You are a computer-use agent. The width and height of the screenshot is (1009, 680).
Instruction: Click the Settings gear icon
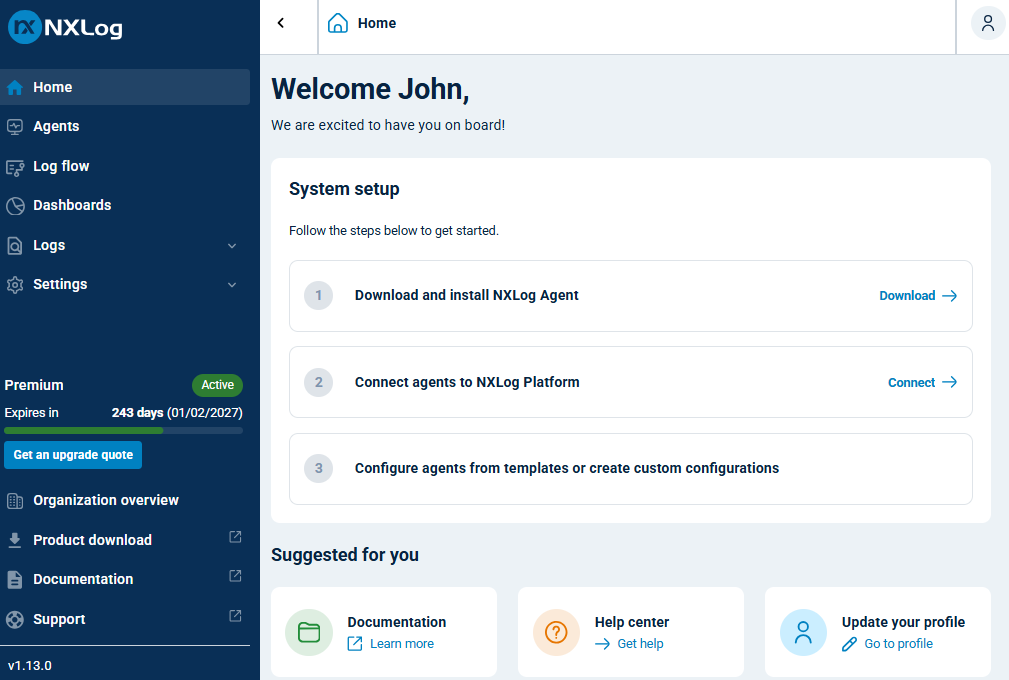[x=15, y=285]
